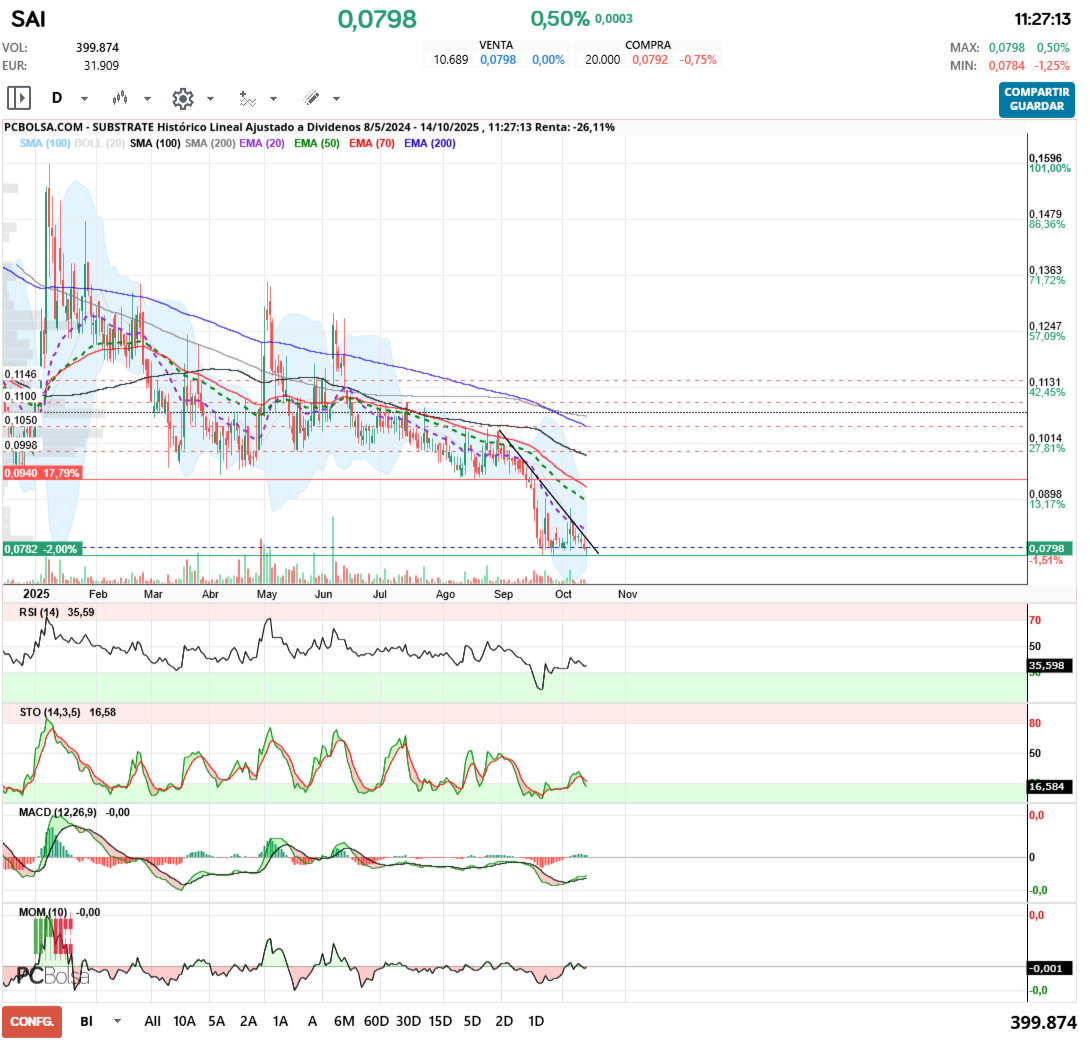Expand the chart type dropdown arrow
The image size is (1090, 1043).
(147, 99)
